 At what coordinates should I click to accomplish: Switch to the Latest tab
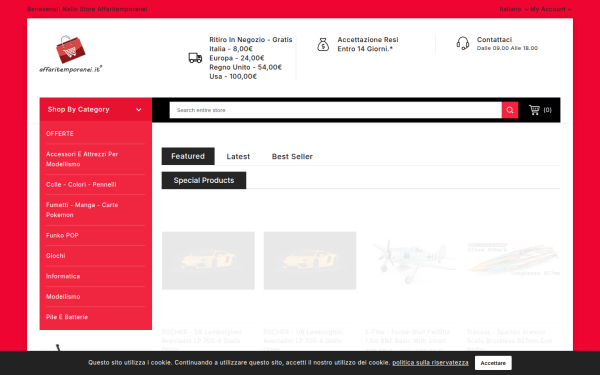pos(238,157)
